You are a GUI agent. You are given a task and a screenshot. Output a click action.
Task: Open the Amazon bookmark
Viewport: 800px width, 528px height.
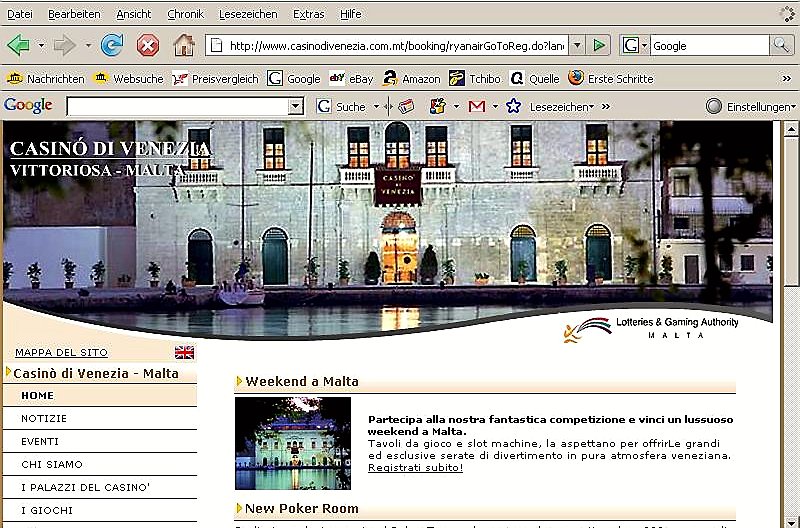pos(411,79)
